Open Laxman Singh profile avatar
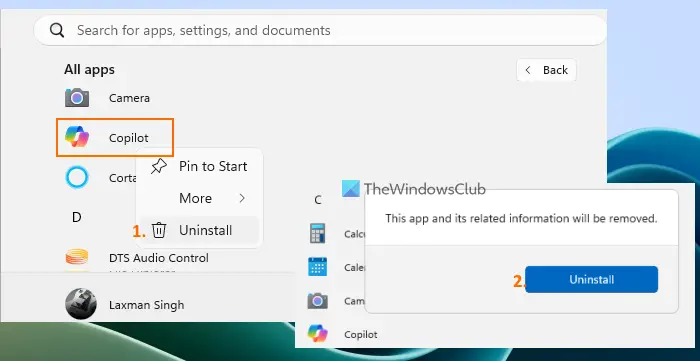The width and height of the screenshot is (700, 361). pos(80,304)
